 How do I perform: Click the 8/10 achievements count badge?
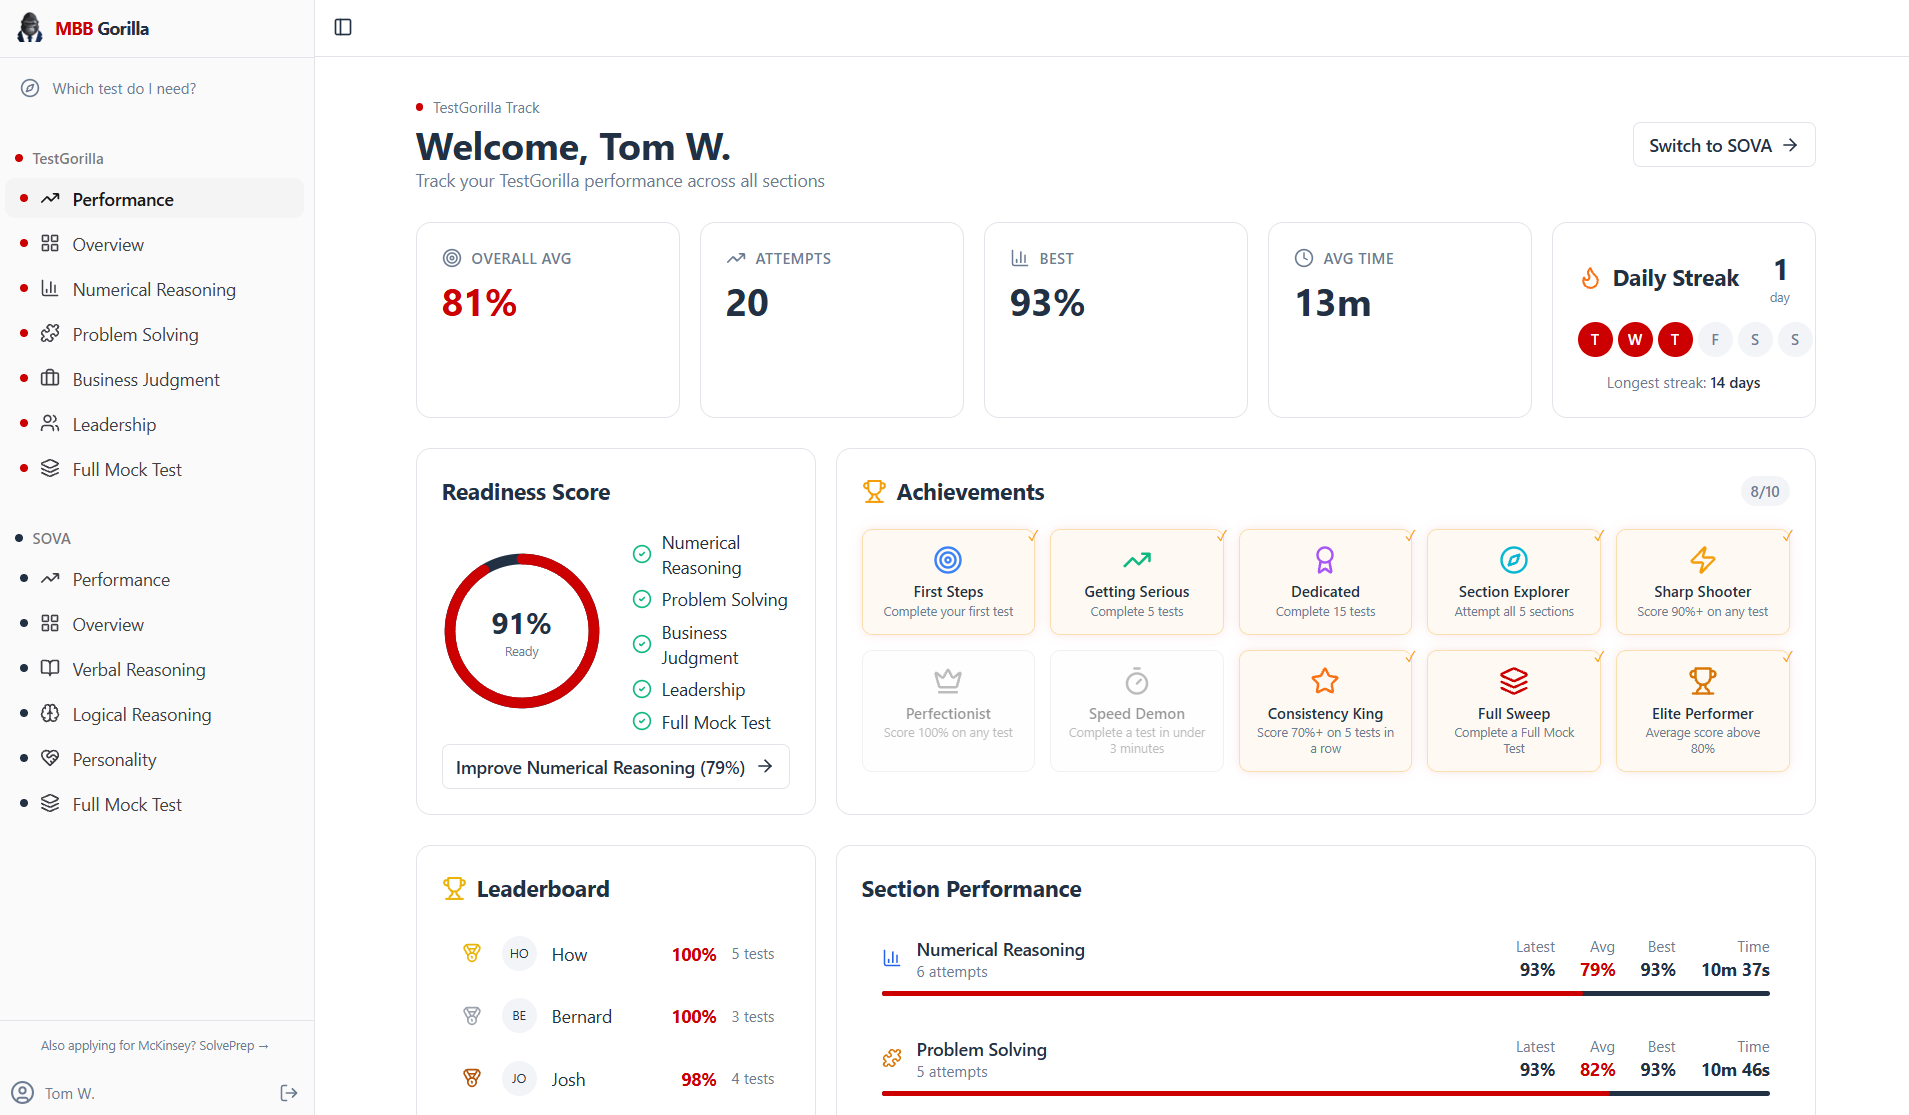click(1765, 491)
